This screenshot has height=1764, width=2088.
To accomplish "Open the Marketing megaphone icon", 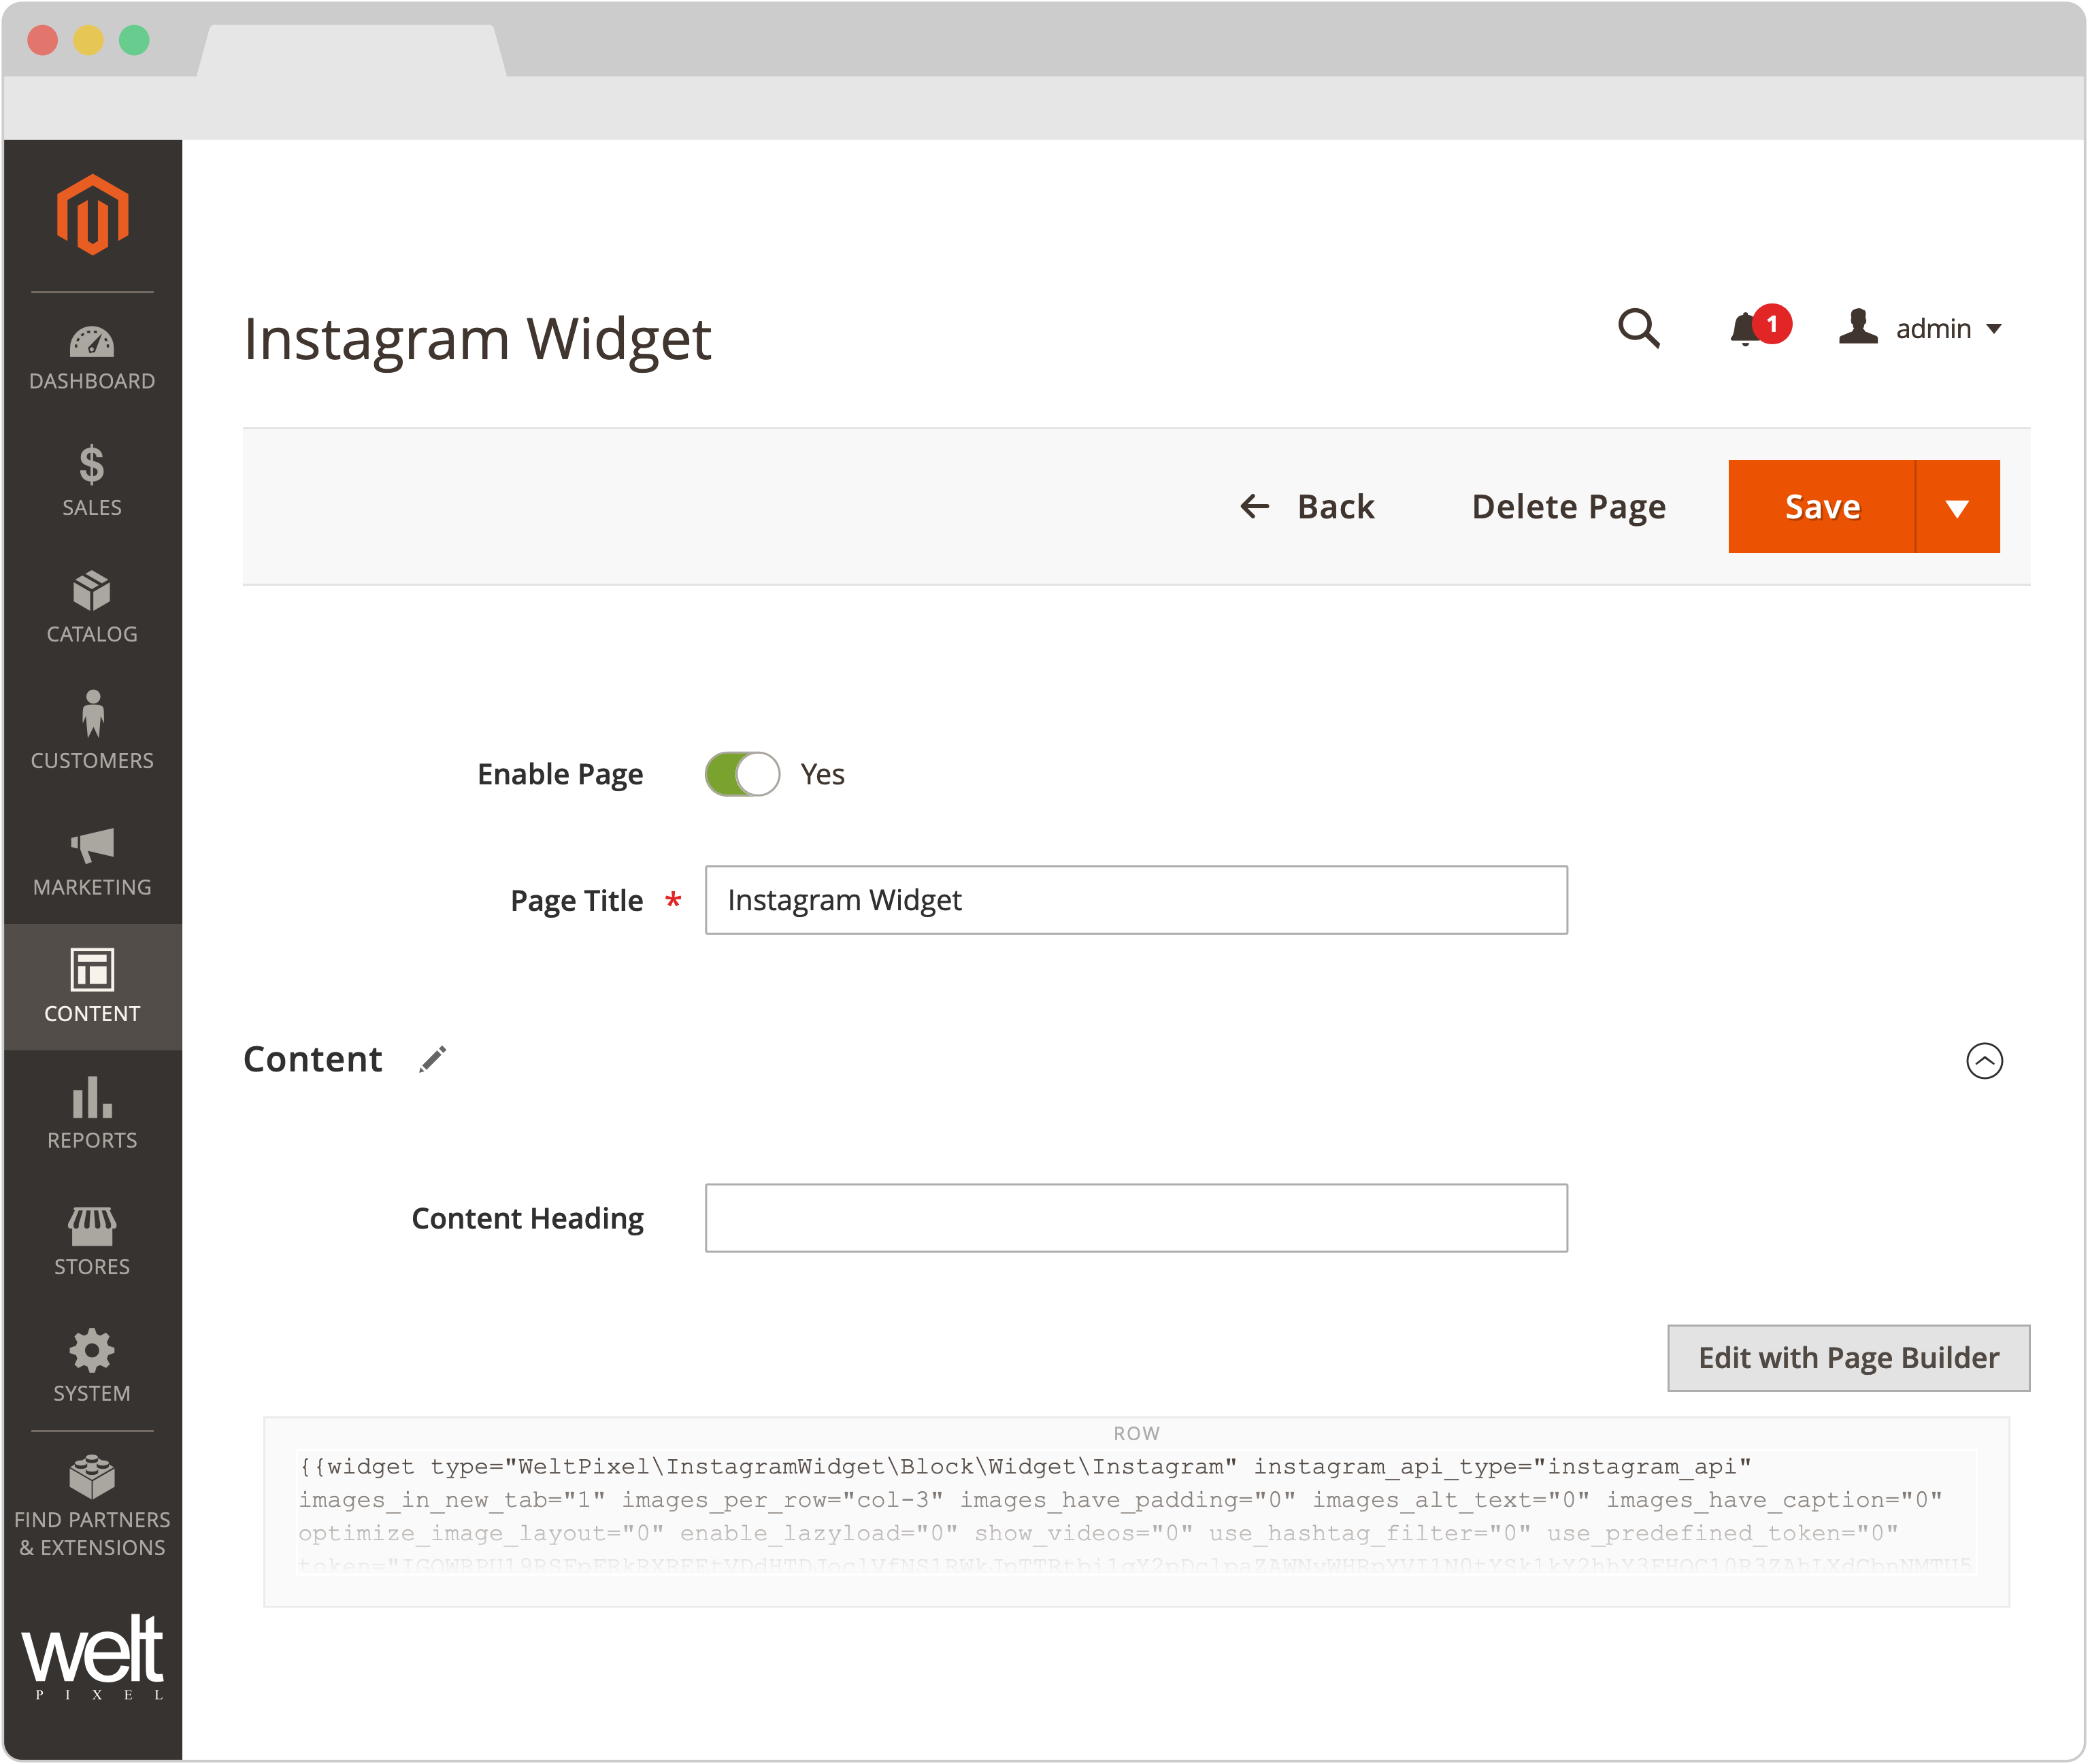I will pos(92,860).
